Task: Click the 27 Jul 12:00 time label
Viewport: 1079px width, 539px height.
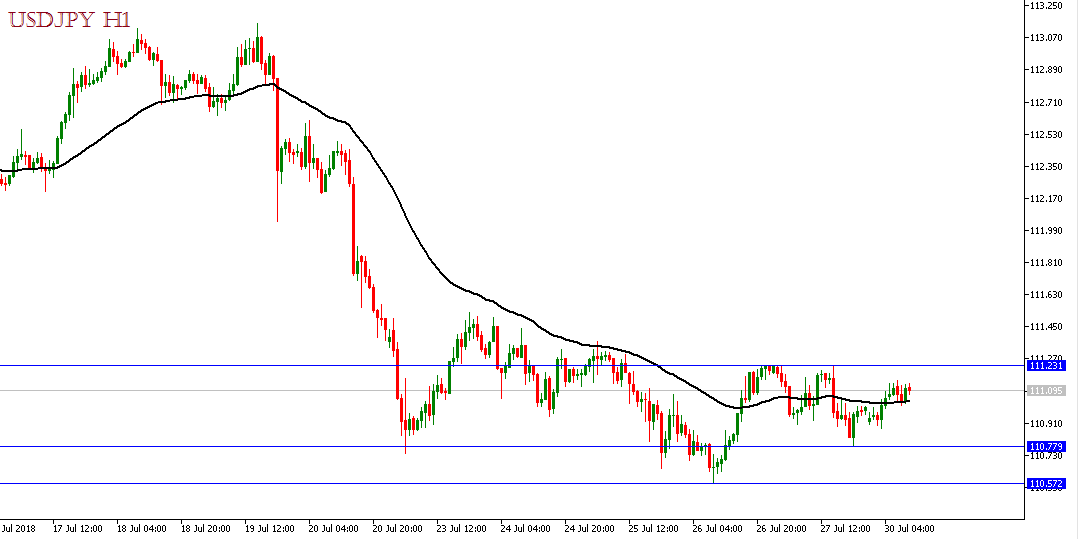Action: coord(846,527)
